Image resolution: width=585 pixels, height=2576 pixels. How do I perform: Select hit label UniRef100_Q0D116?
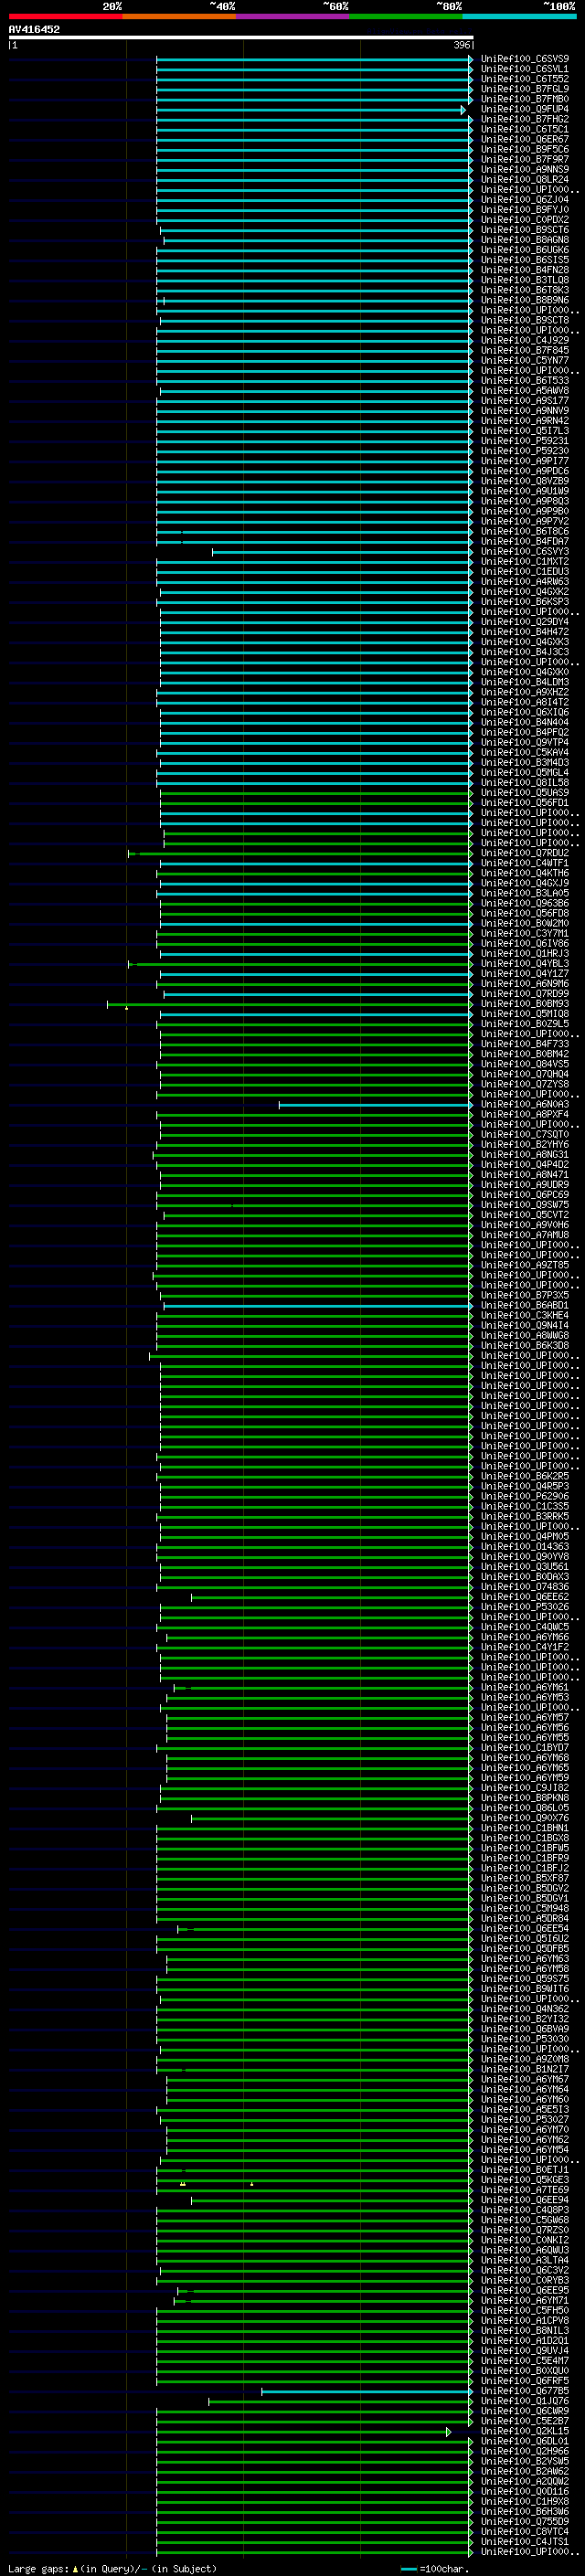click(525, 2491)
